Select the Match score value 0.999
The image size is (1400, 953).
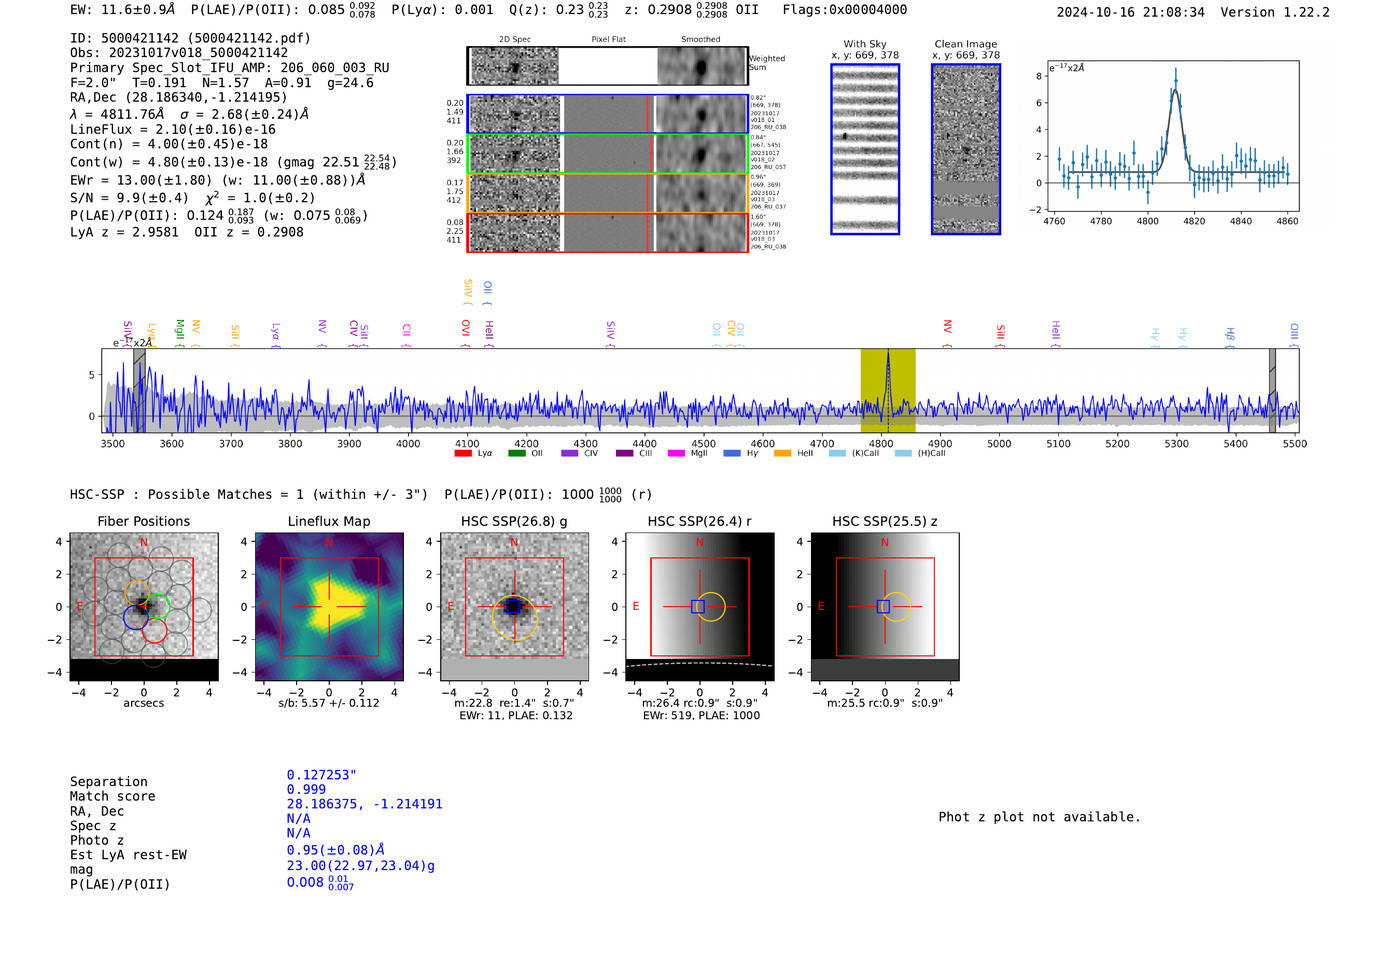(x=306, y=789)
